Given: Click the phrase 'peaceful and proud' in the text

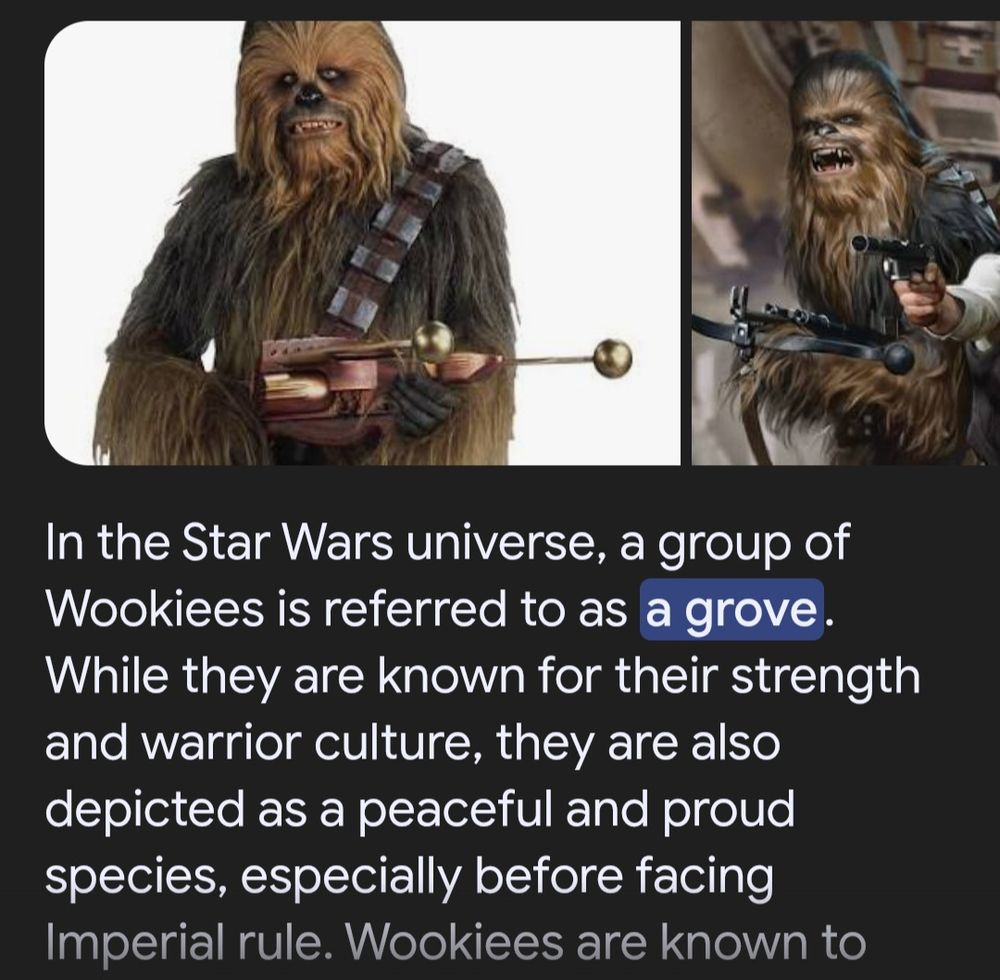Looking at the screenshot, I should tap(576, 808).
